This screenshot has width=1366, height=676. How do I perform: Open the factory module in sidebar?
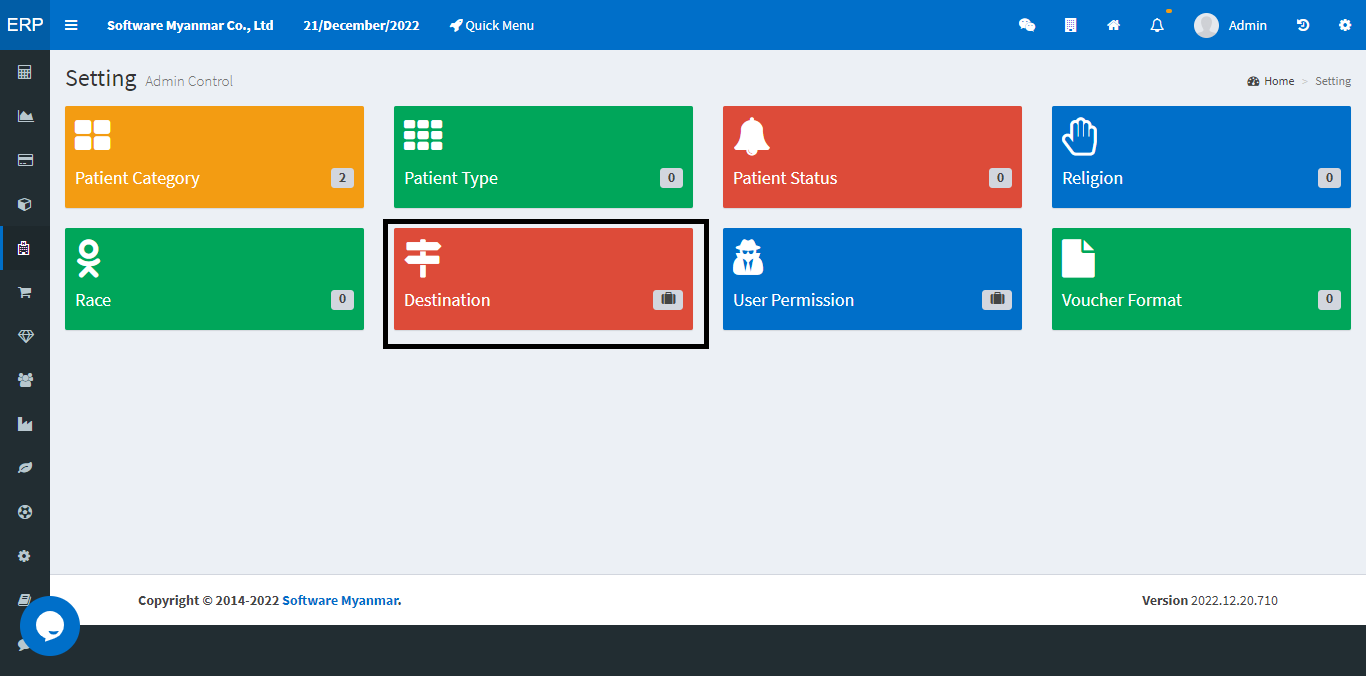click(x=25, y=424)
